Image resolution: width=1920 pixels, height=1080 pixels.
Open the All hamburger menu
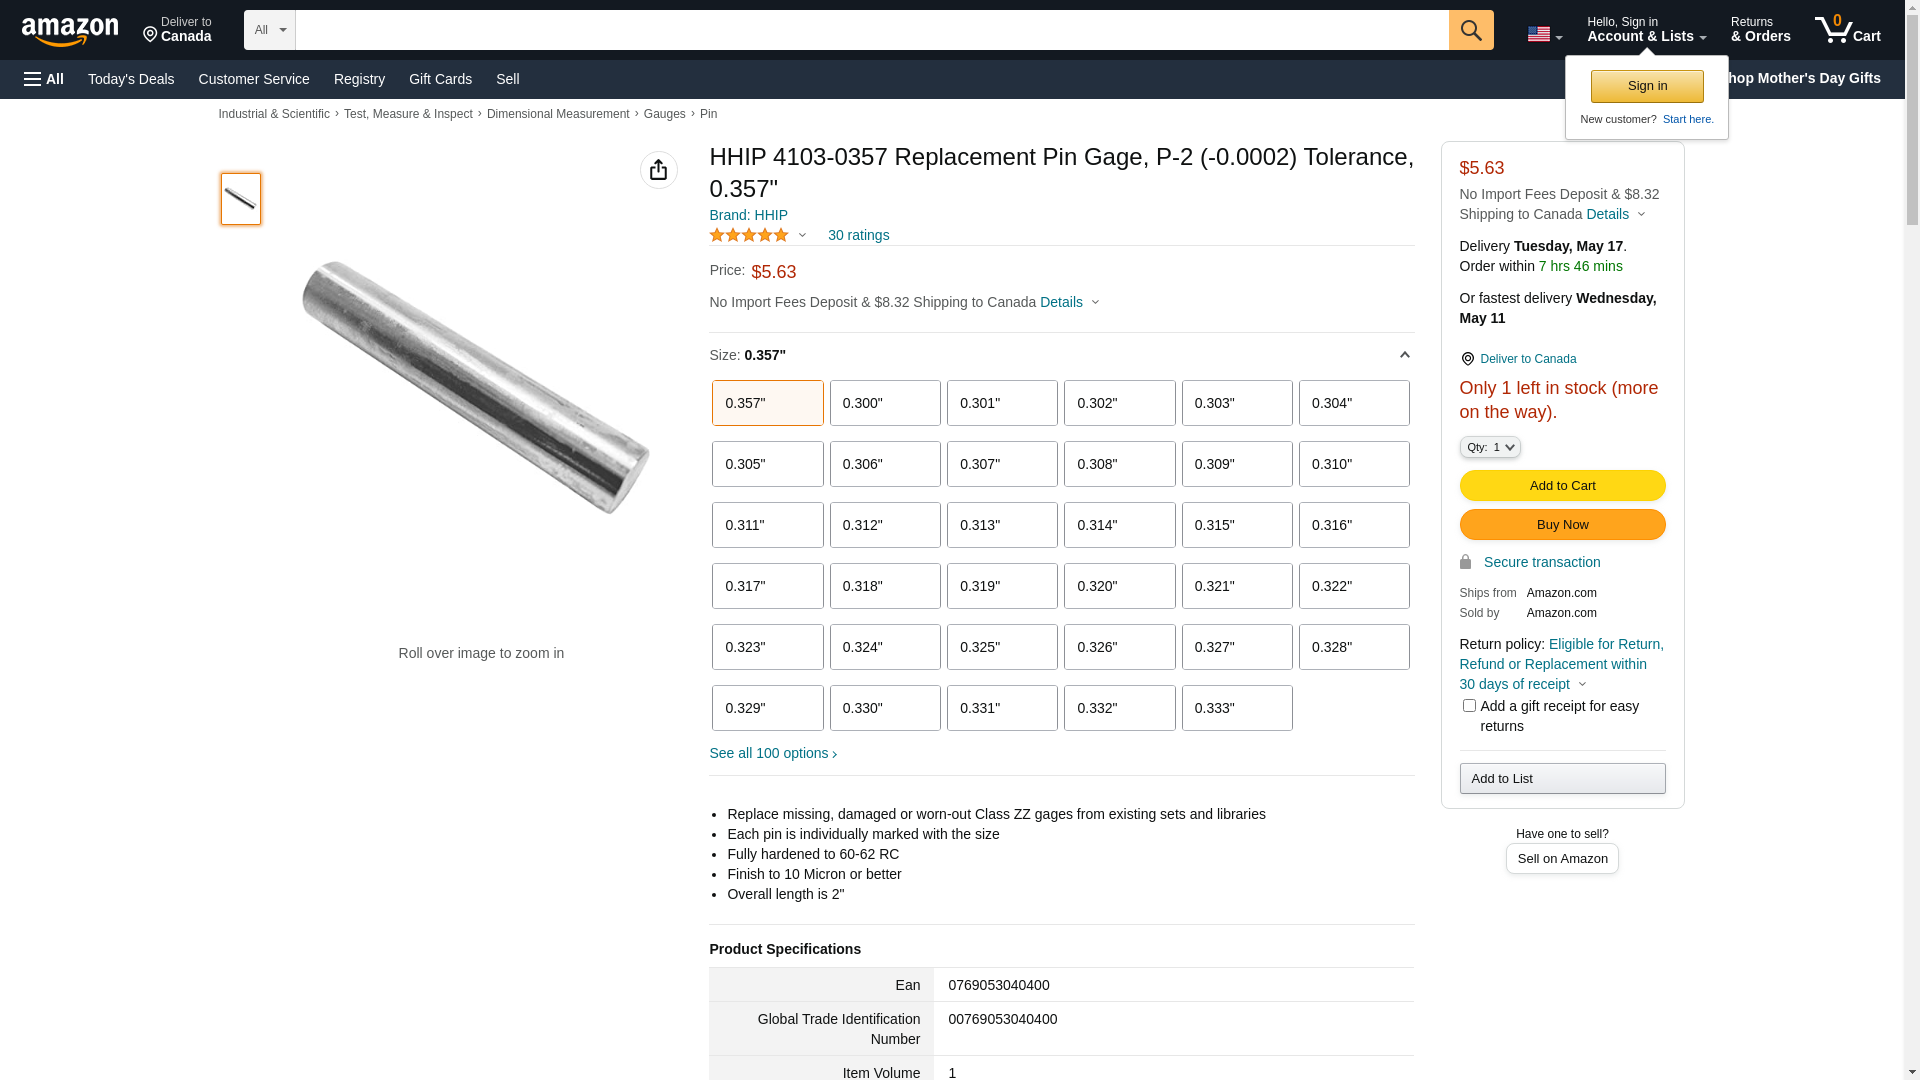point(44,79)
